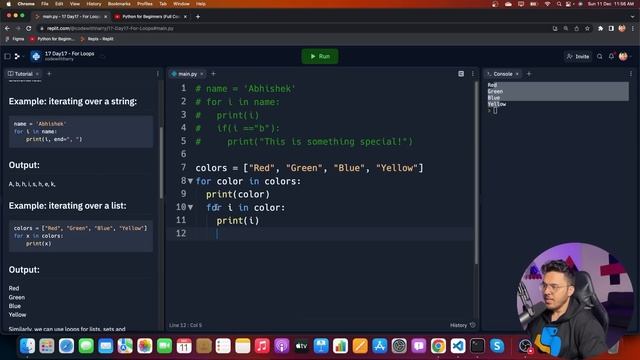Open Chrome extensions puzzle icon
The height and width of the screenshot is (360, 640).
click(600, 28)
